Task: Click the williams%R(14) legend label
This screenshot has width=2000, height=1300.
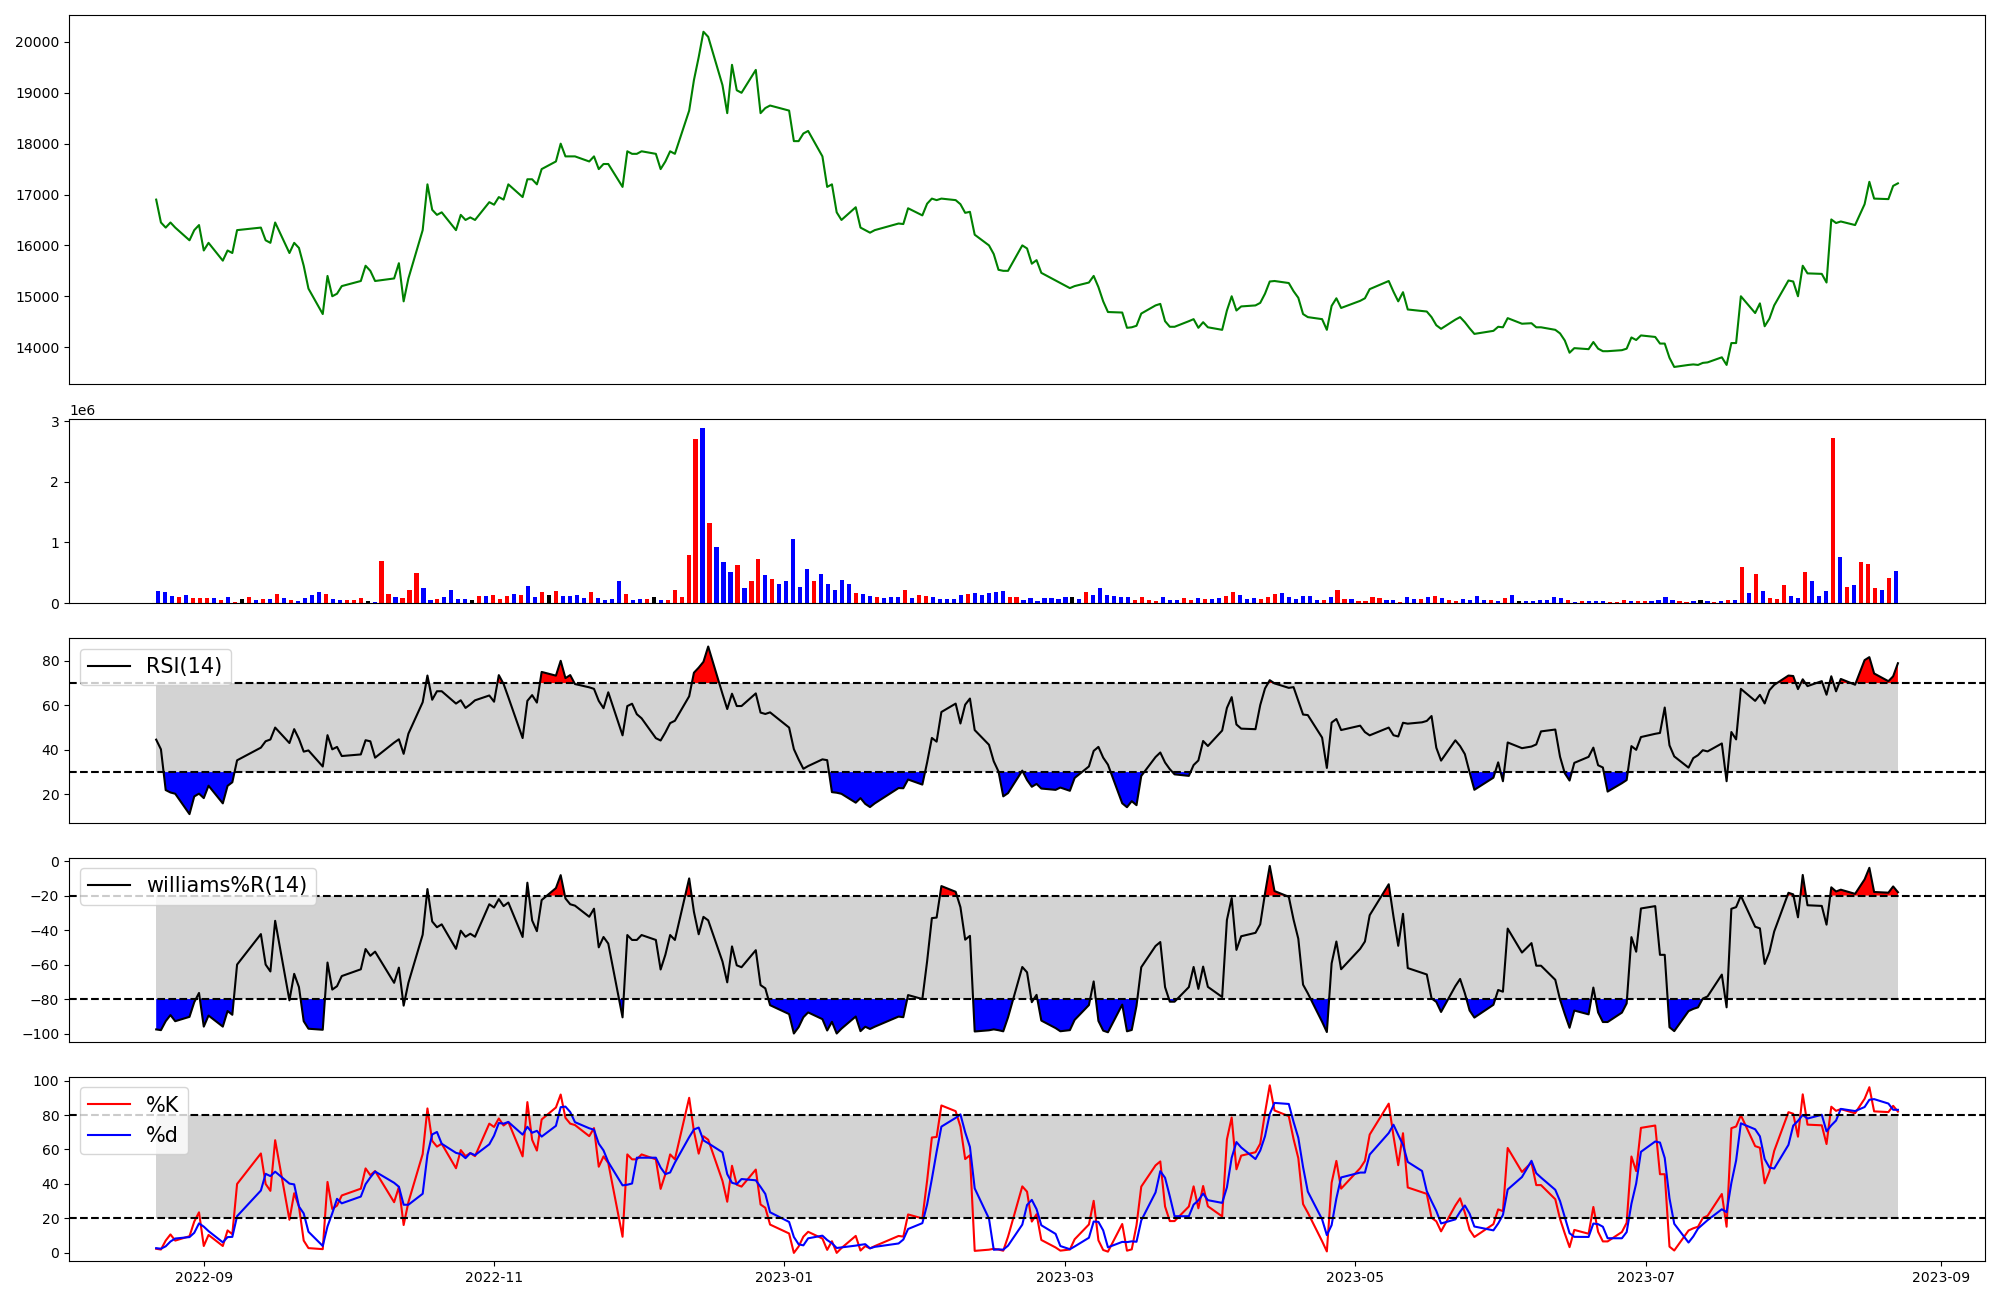Action: pyautogui.click(x=226, y=885)
